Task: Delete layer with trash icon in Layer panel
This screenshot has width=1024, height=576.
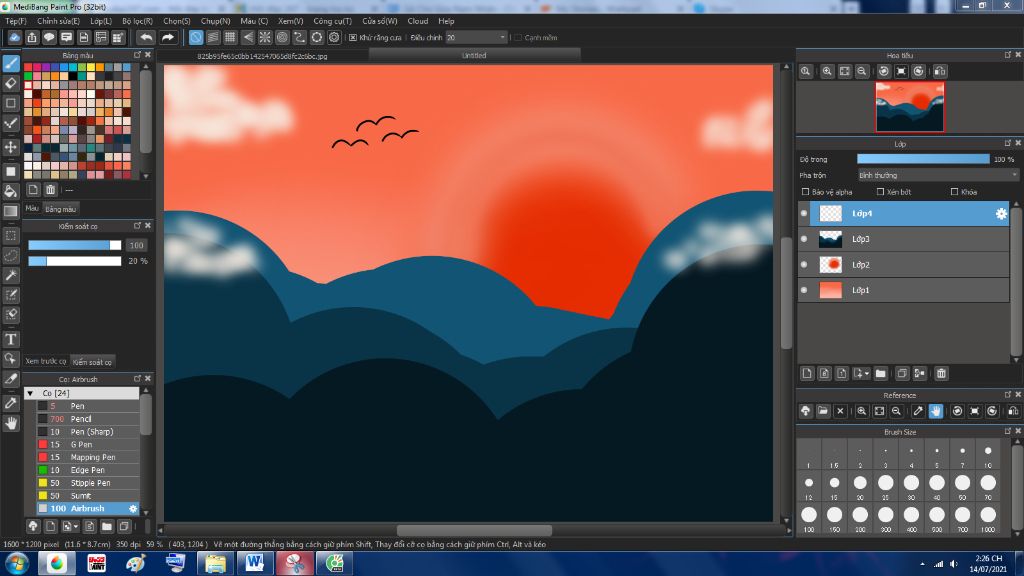Action: (941, 374)
